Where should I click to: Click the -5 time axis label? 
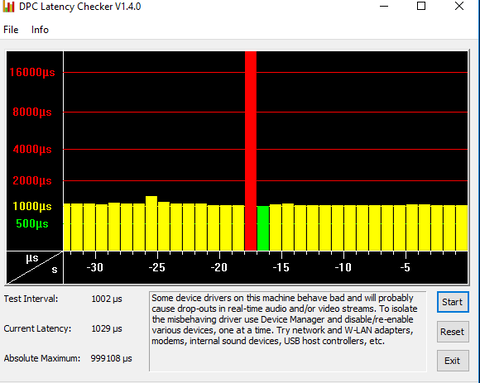click(x=405, y=267)
